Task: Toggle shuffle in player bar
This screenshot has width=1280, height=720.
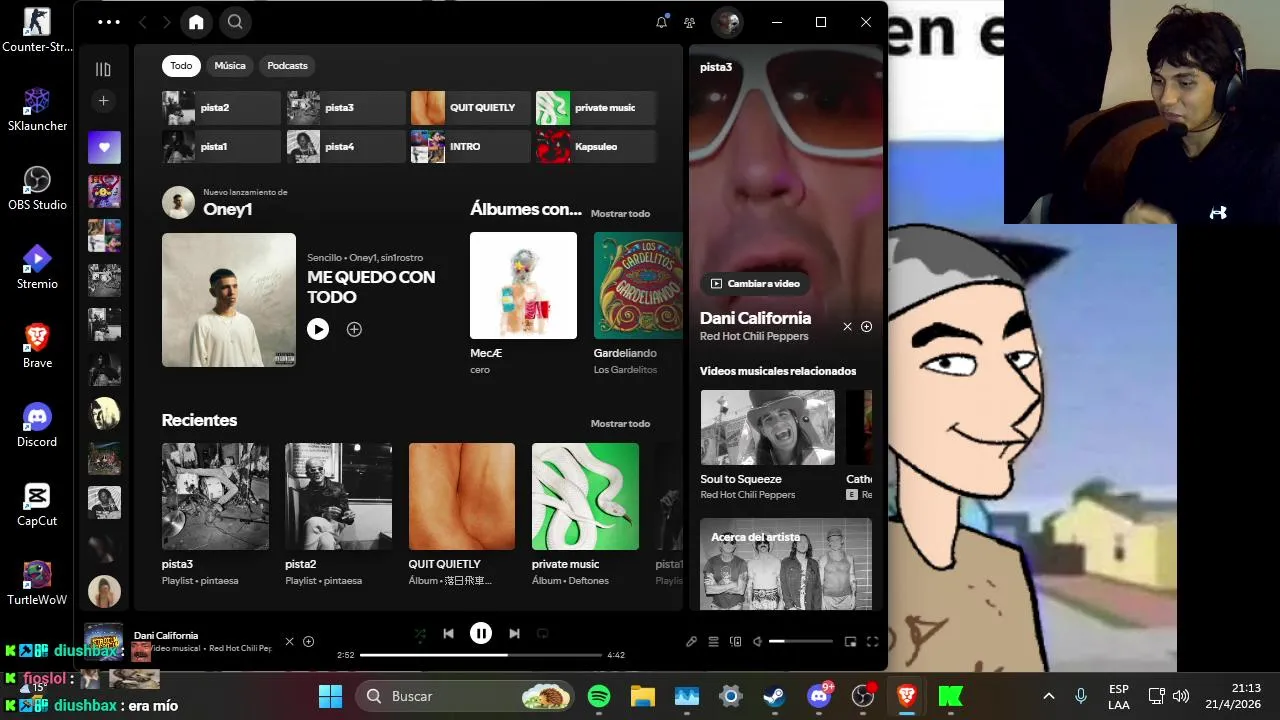Action: 419,634
